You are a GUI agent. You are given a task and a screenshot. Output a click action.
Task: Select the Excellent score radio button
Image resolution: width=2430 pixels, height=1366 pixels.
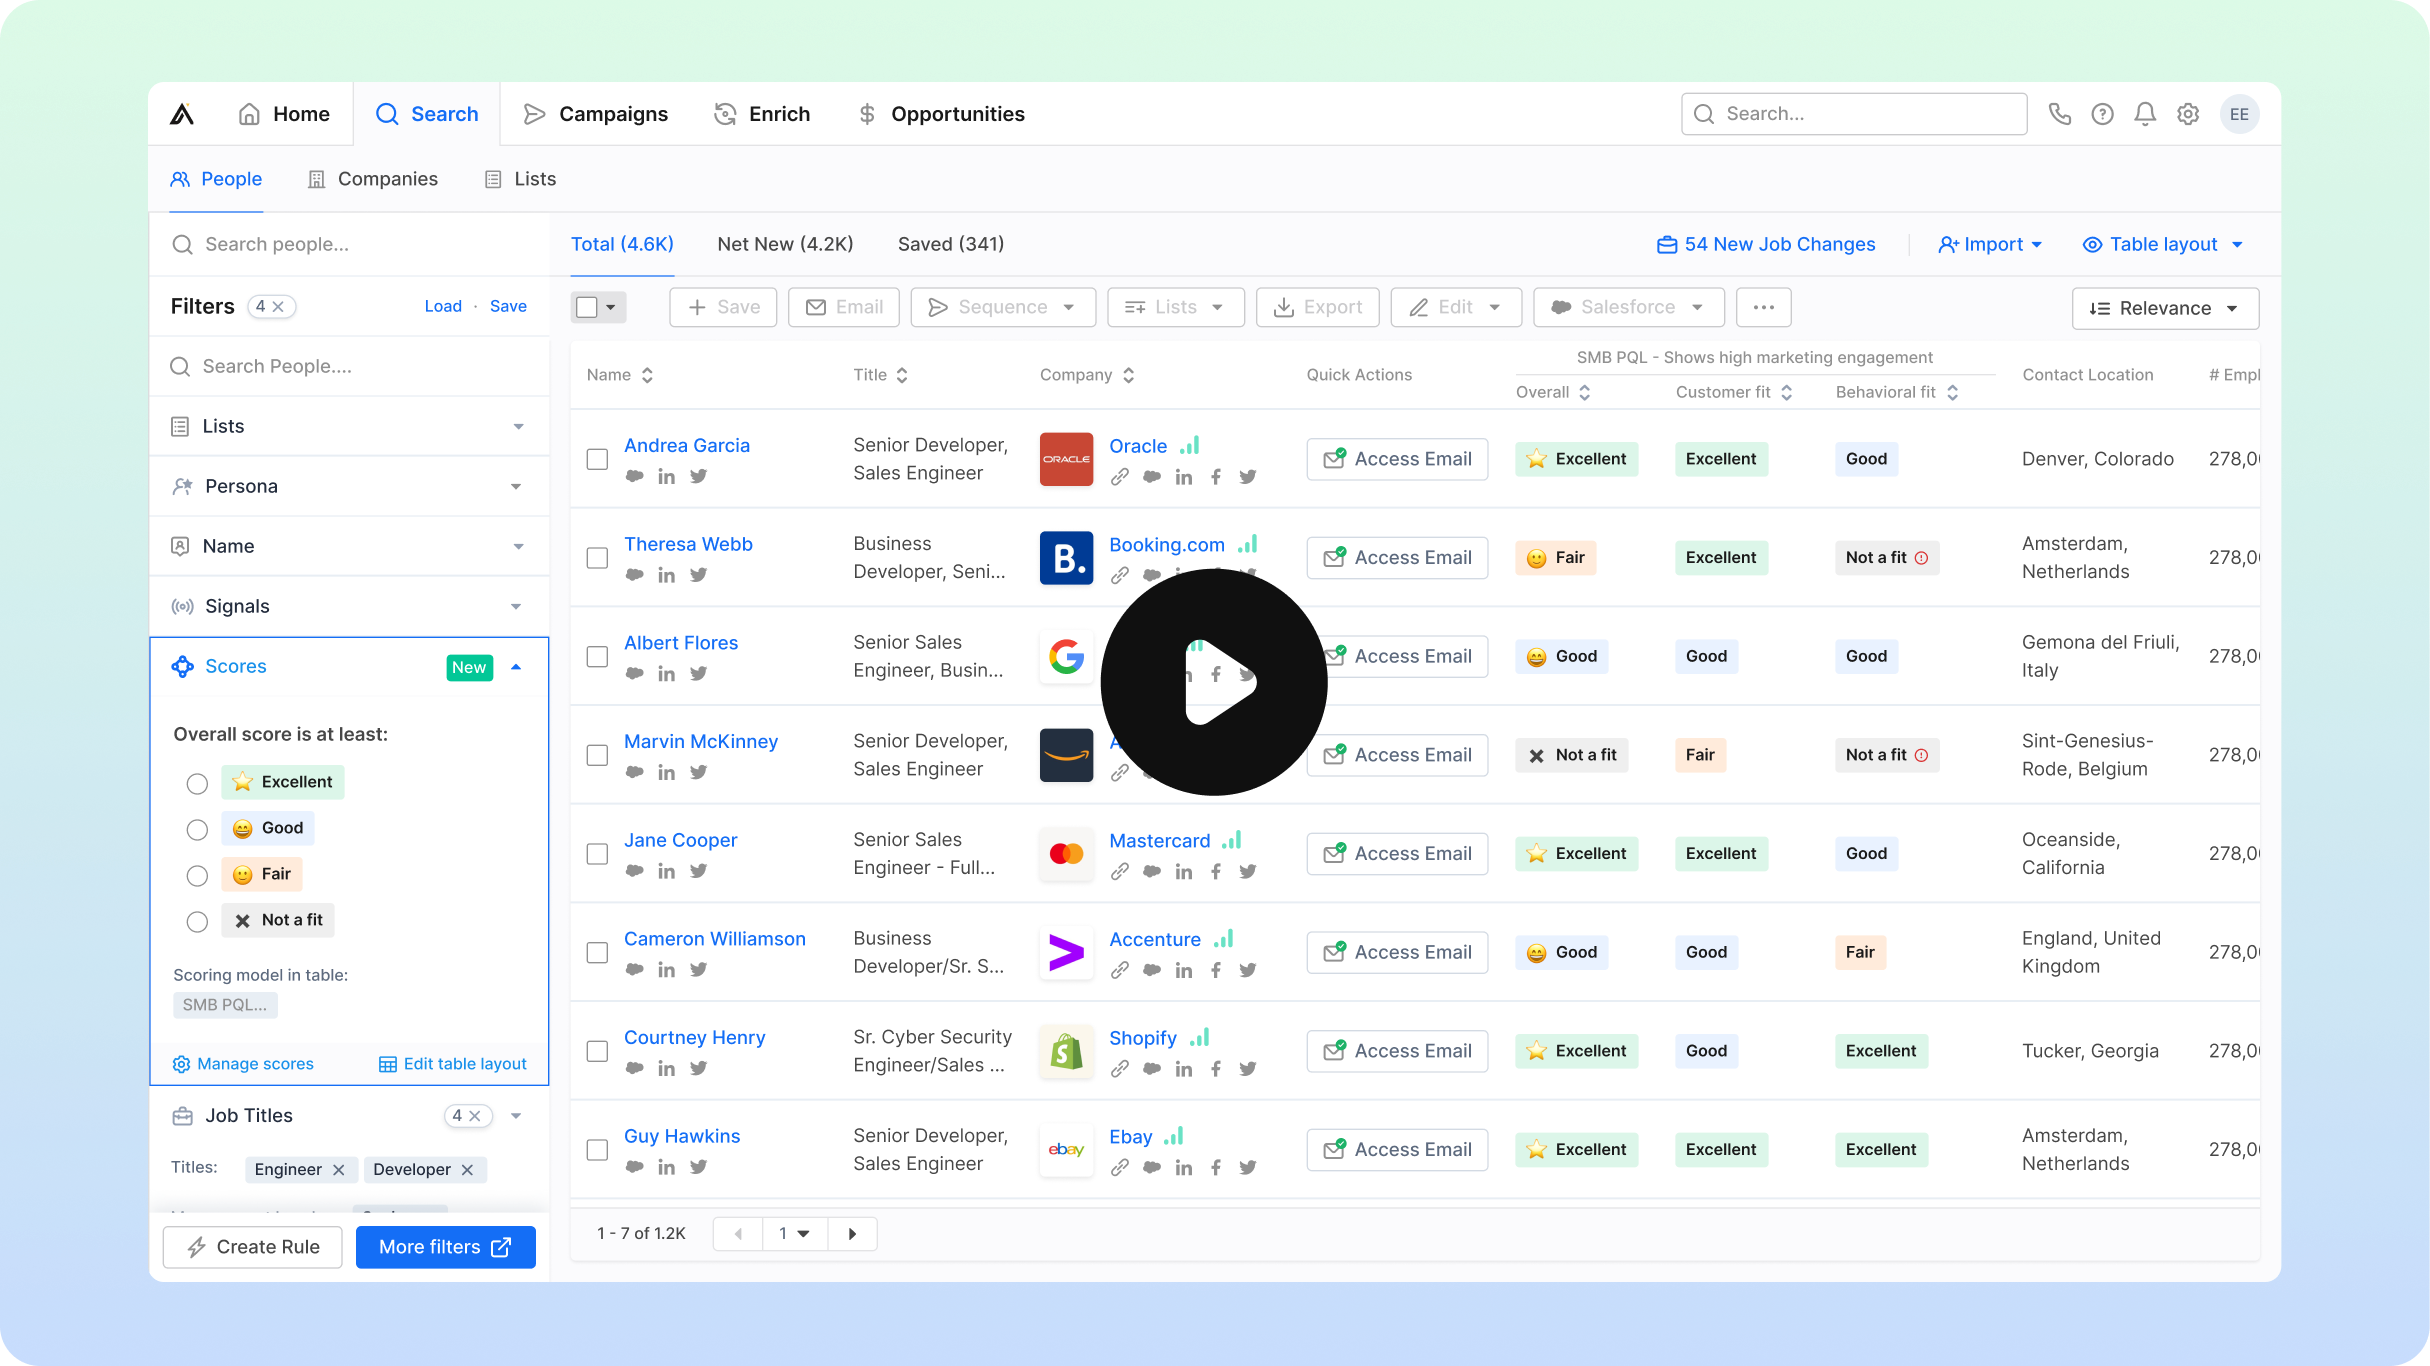tap(197, 783)
